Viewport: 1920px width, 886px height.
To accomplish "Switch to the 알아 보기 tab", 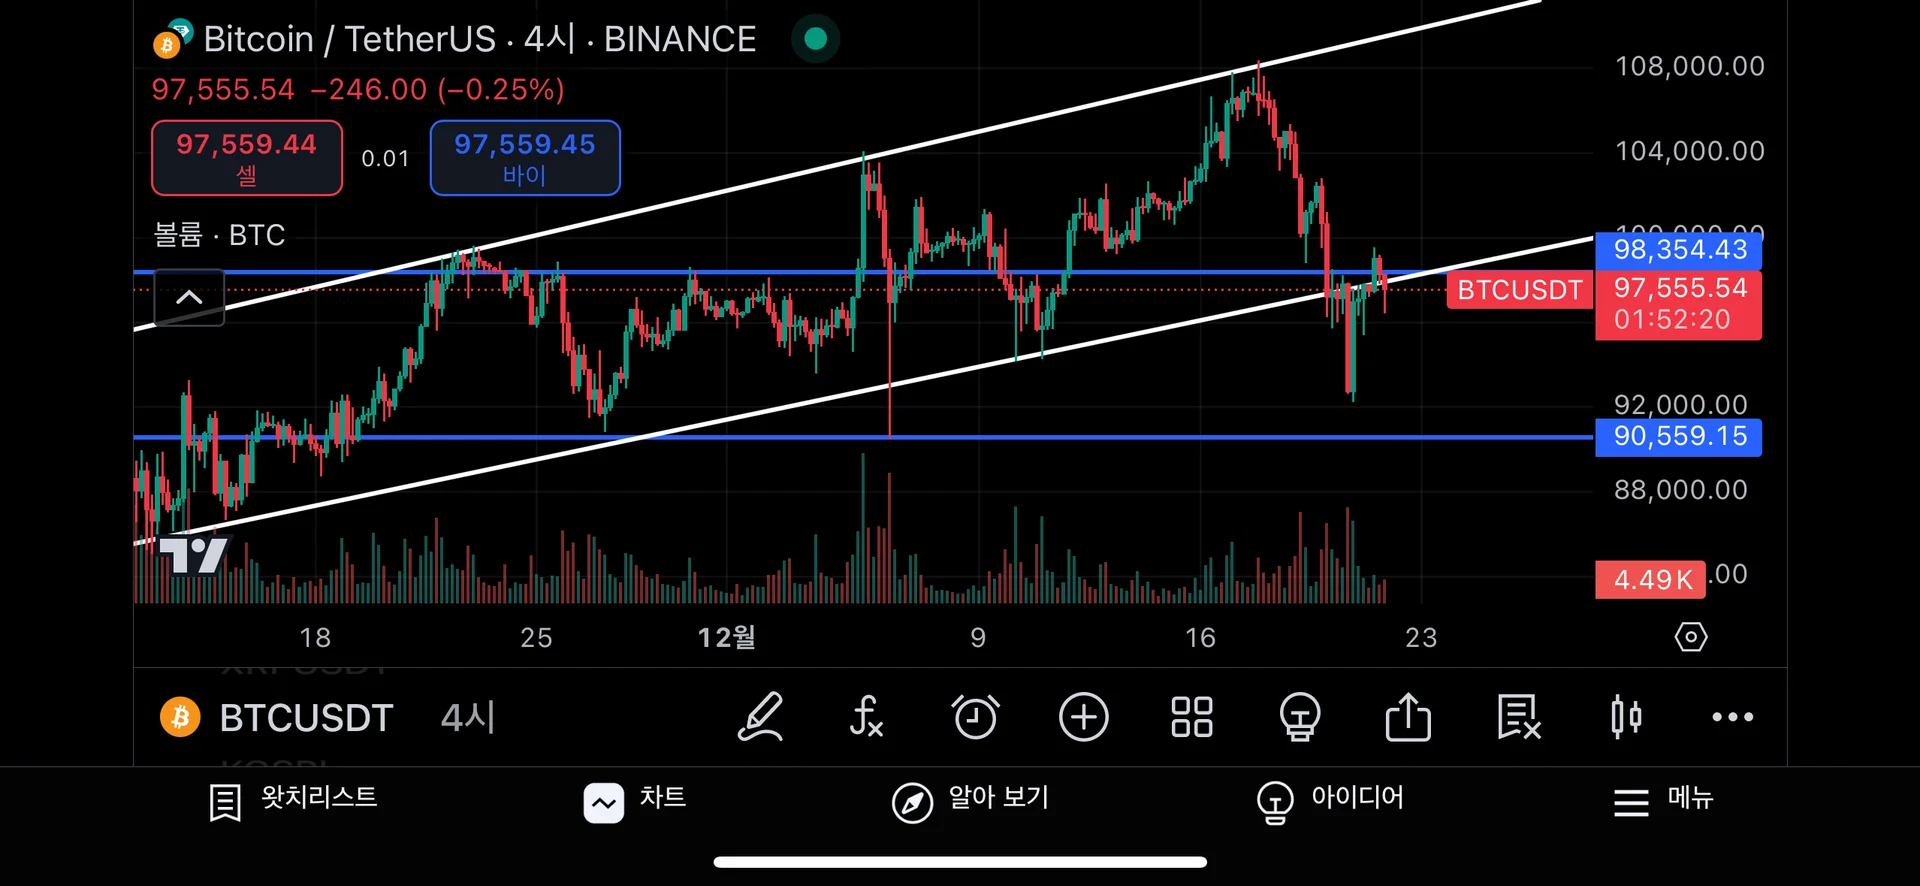I will point(970,800).
